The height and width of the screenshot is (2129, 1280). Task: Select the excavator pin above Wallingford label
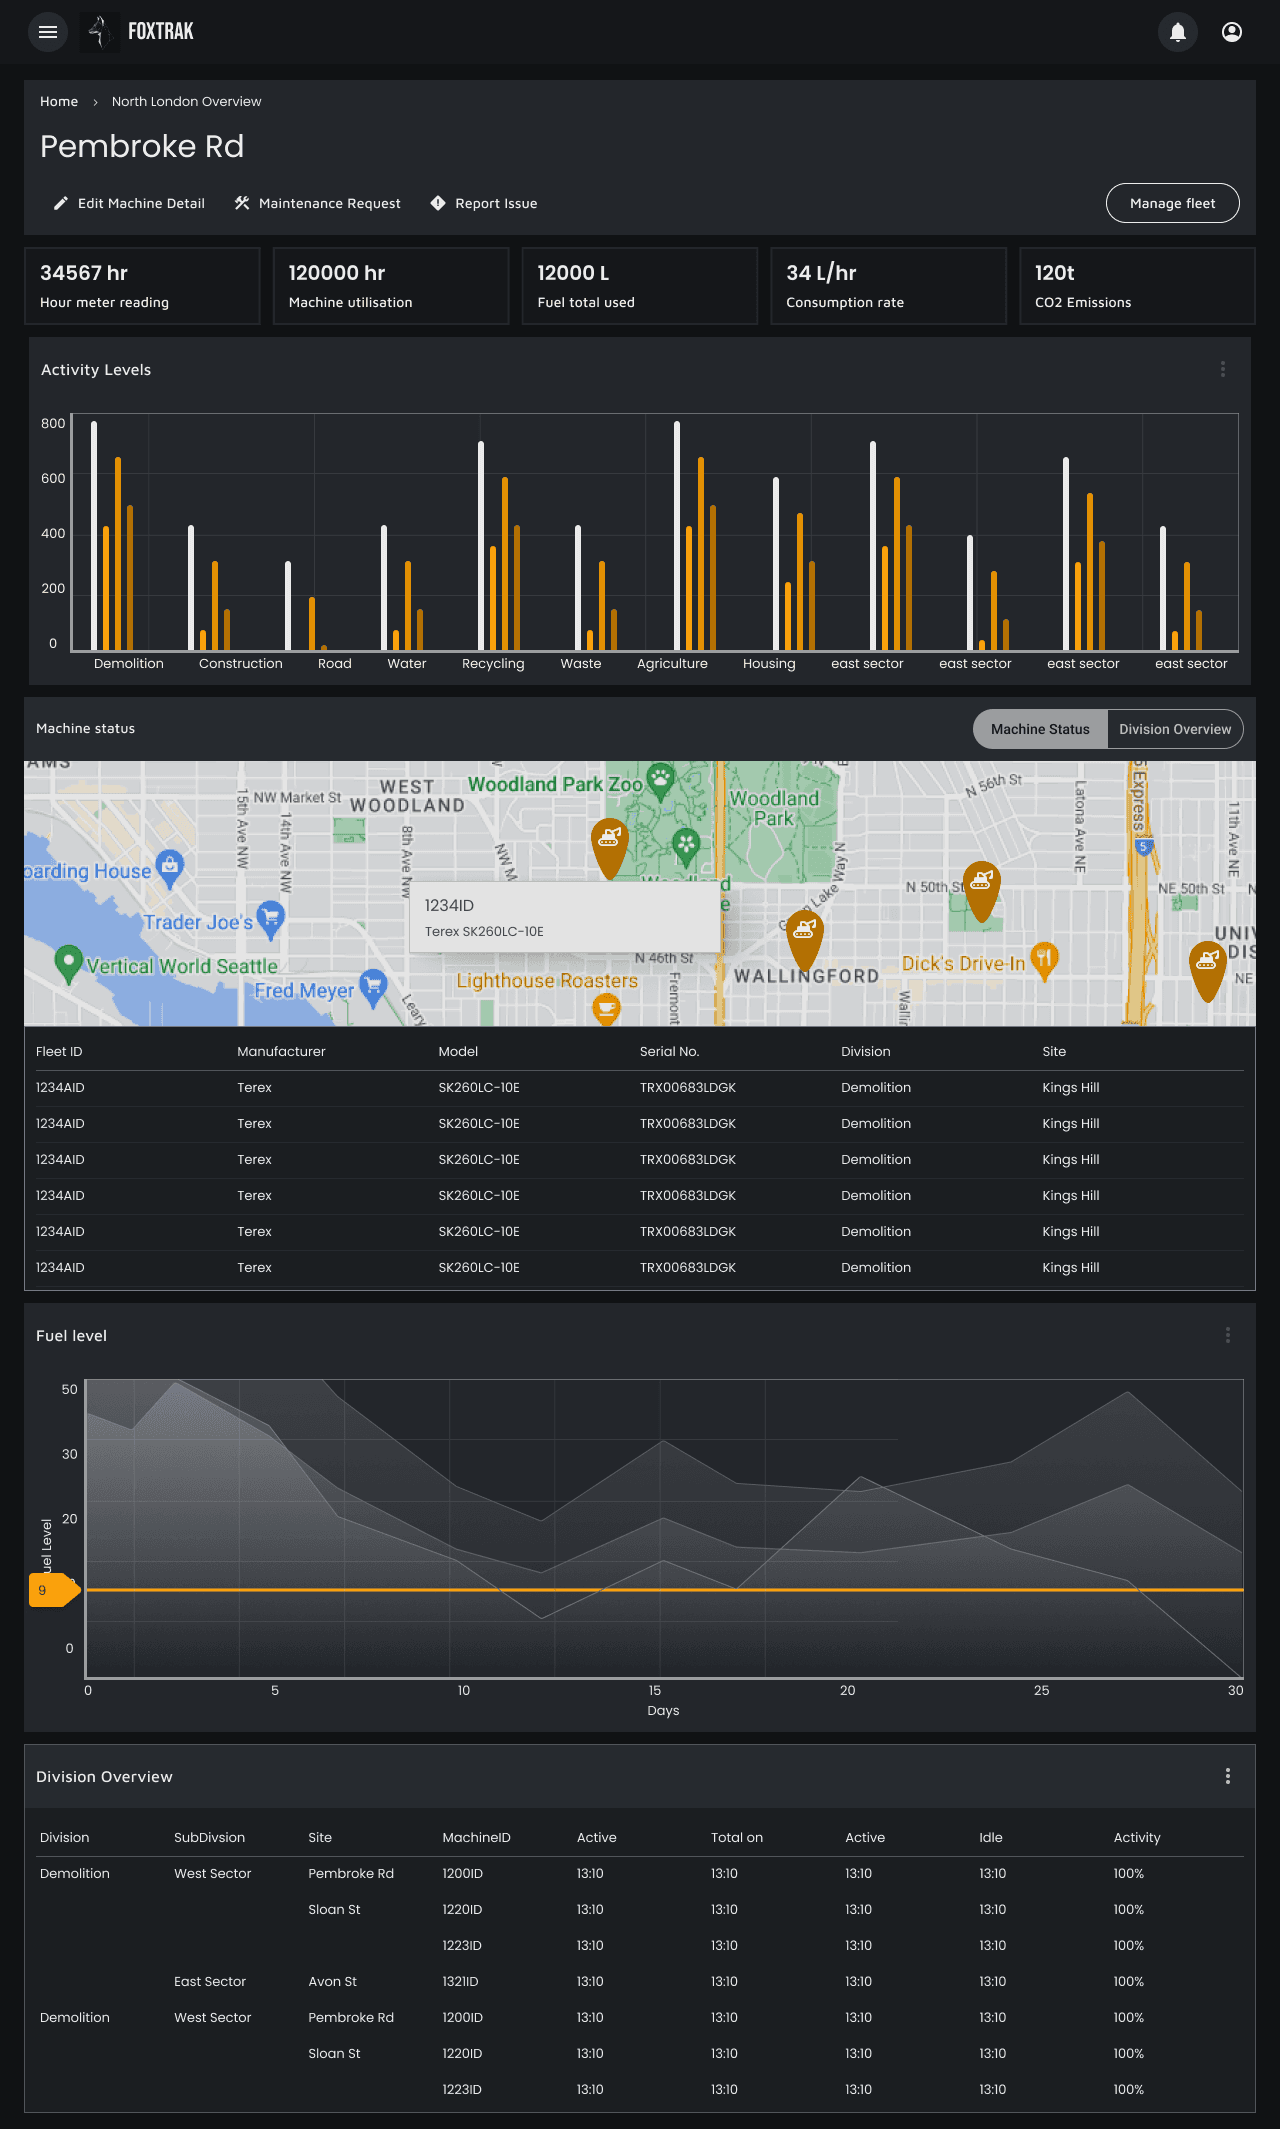pyautogui.click(x=804, y=939)
